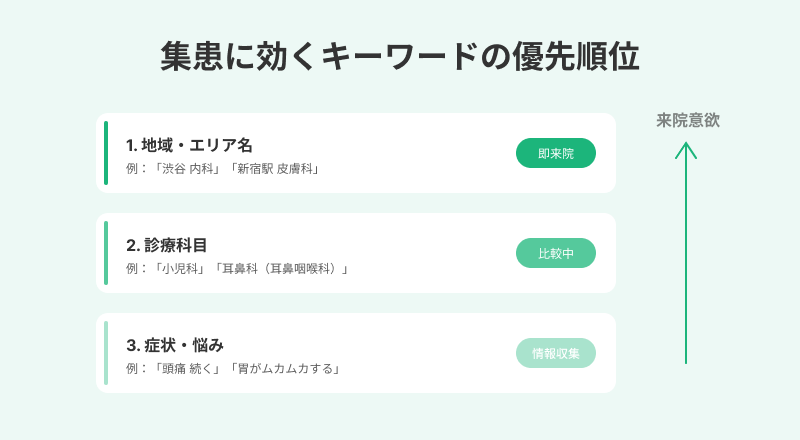Select the 比較中 badge
The height and width of the screenshot is (440, 800).
pyautogui.click(x=556, y=253)
